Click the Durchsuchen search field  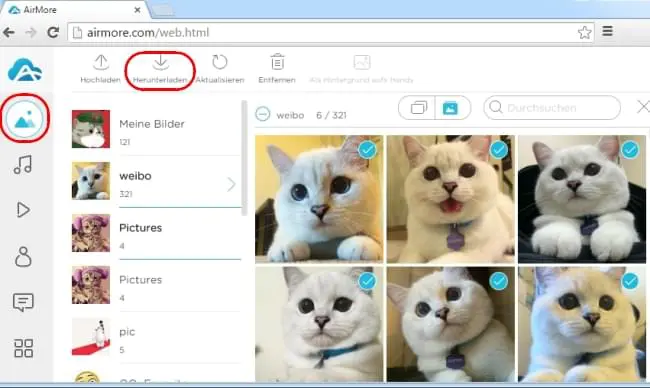pos(552,108)
